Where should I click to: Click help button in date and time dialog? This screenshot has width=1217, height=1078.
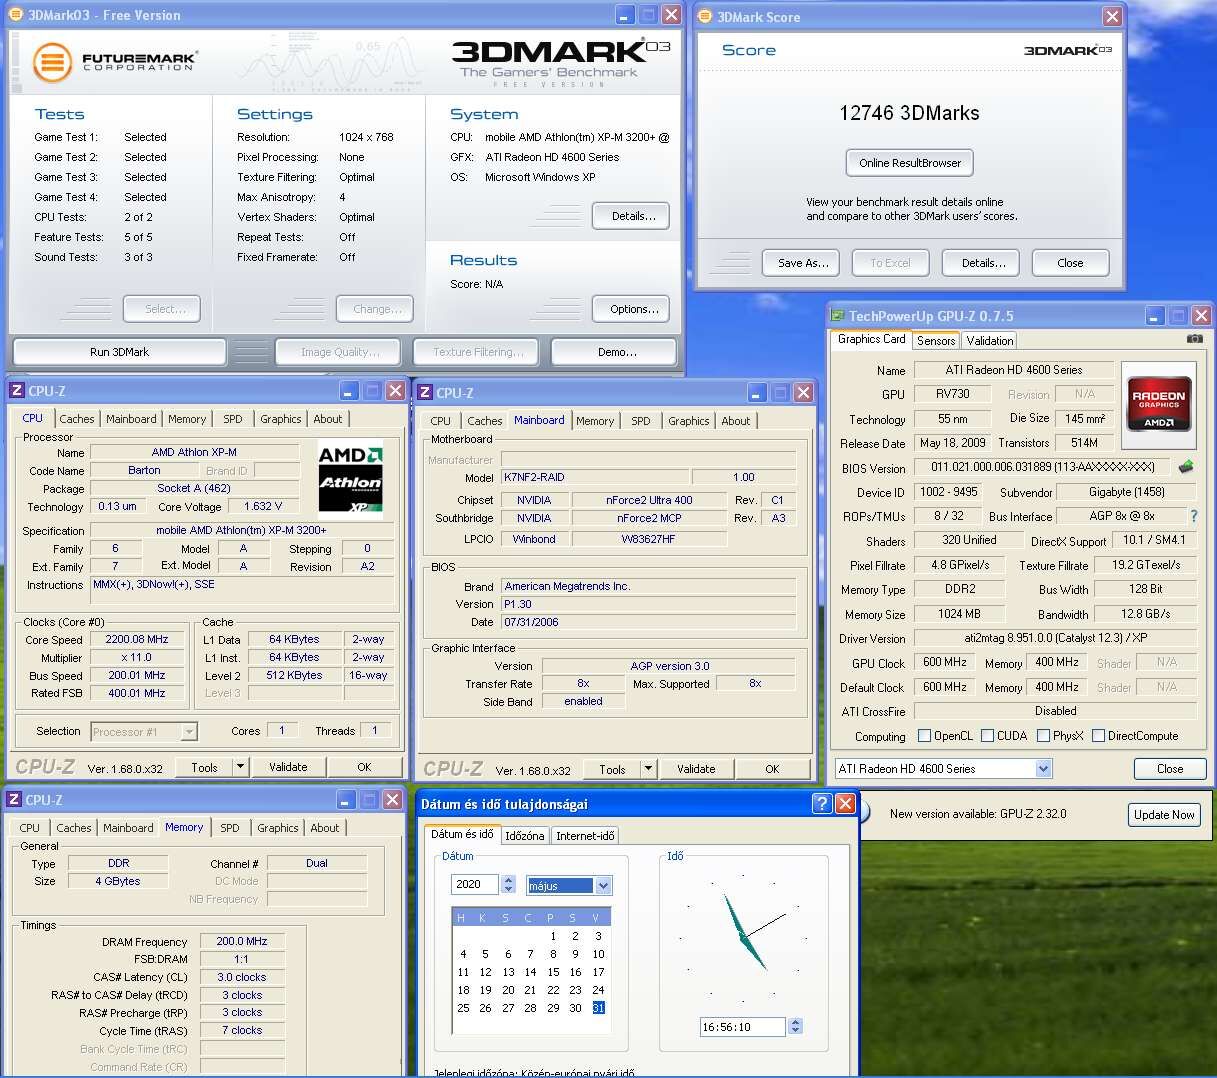pyautogui.click(x=821, y=803)
